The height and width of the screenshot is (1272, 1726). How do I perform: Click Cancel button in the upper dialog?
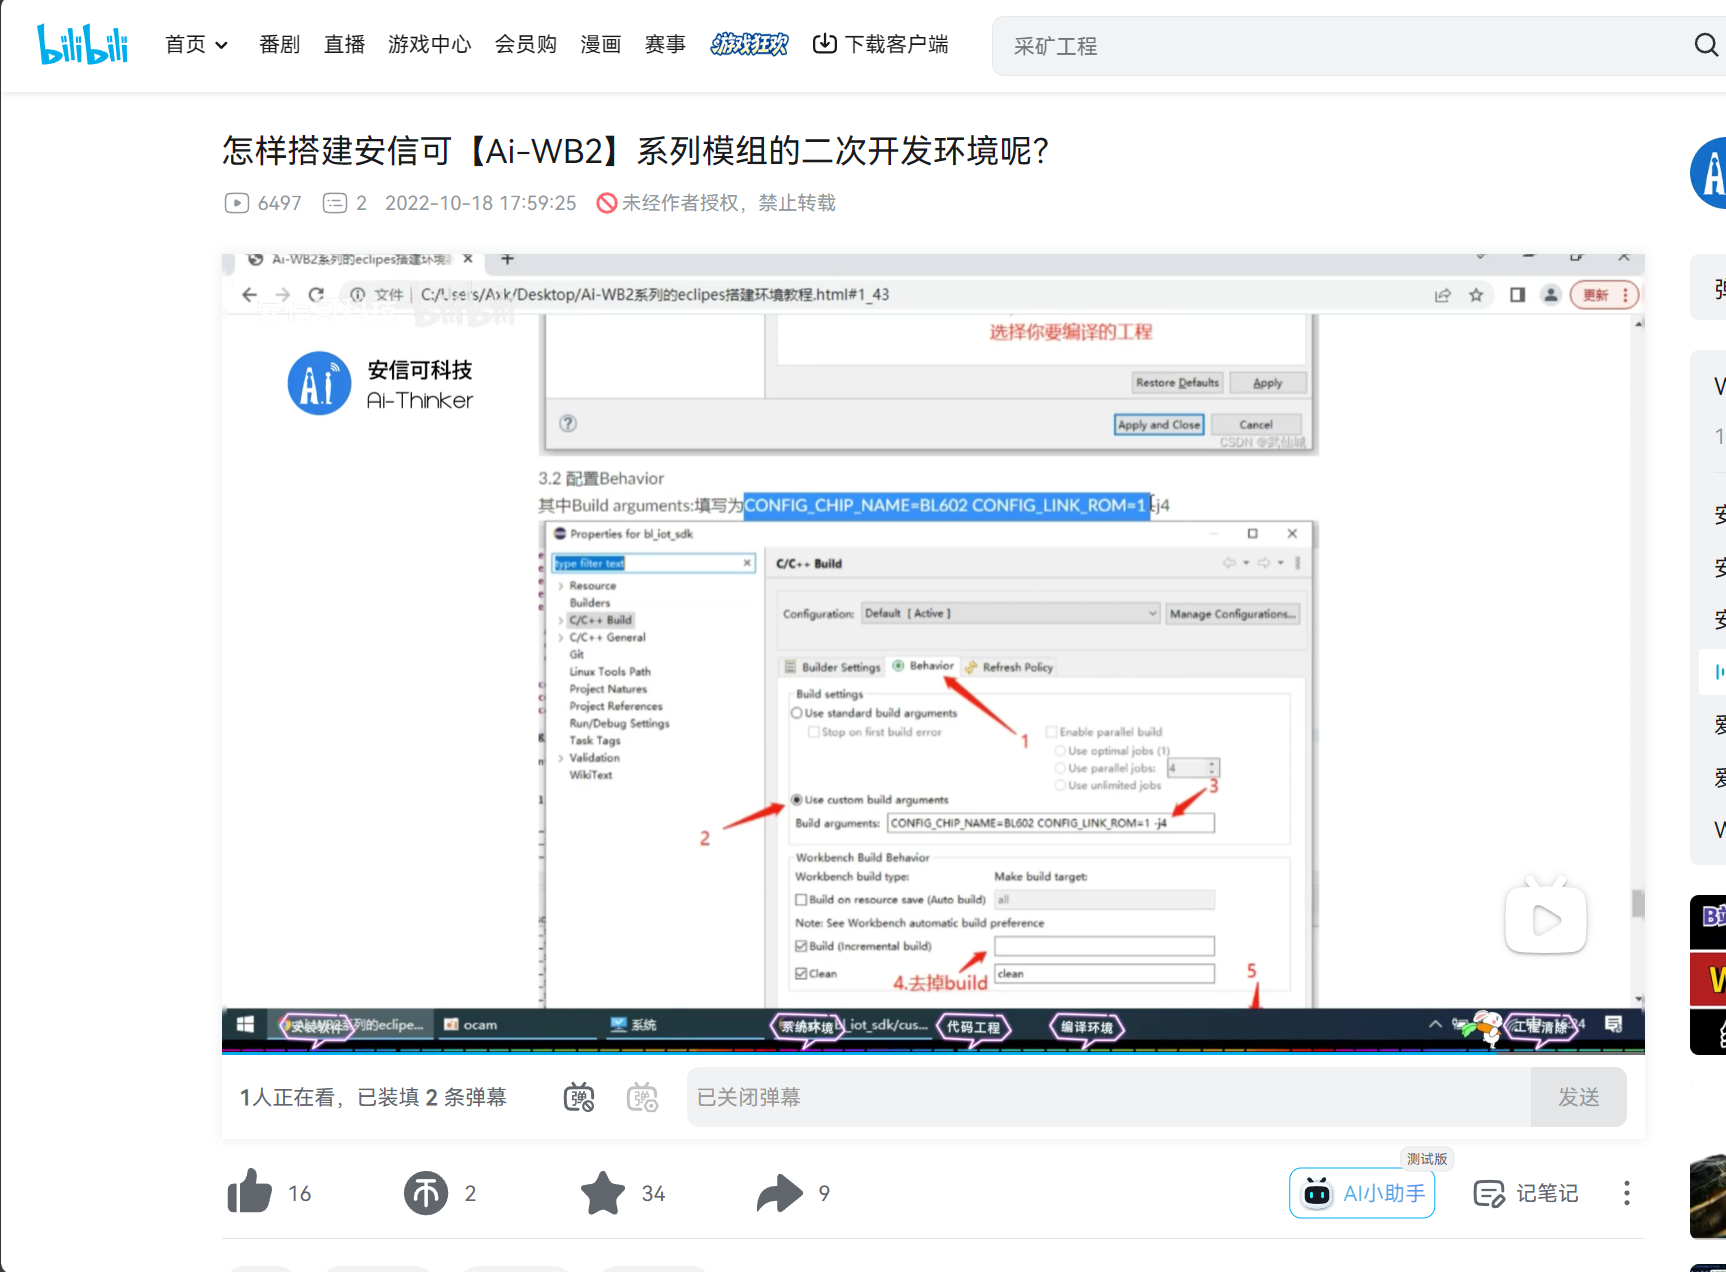pos(1256,424)
